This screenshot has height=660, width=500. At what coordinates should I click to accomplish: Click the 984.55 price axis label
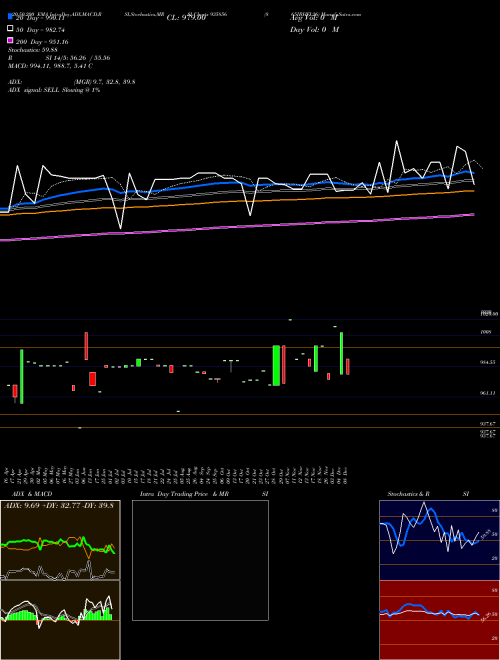(489, 362)
